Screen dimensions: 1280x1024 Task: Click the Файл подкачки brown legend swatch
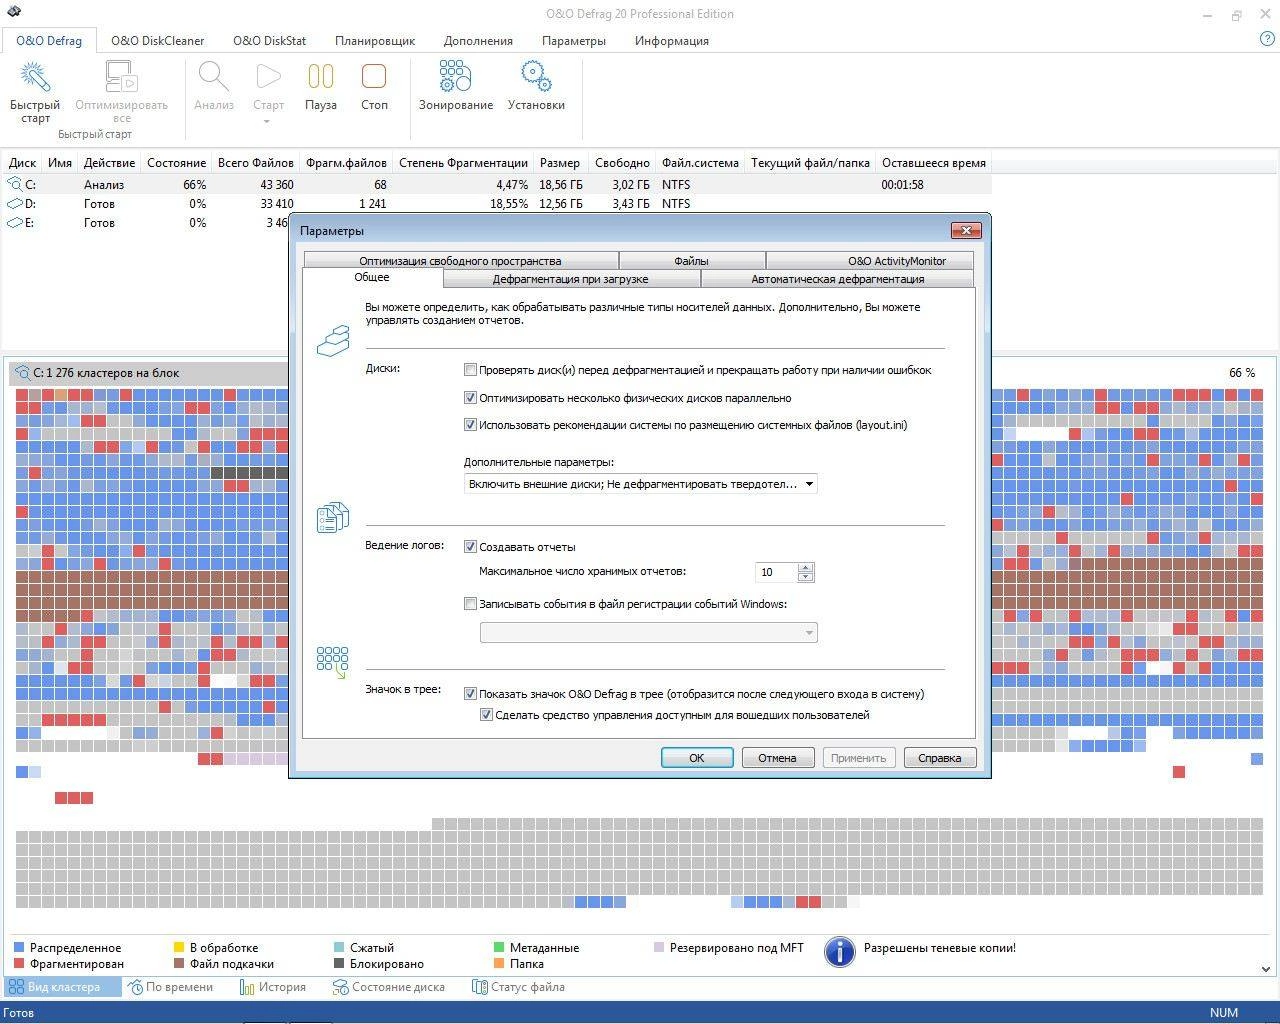click(179, 964)
